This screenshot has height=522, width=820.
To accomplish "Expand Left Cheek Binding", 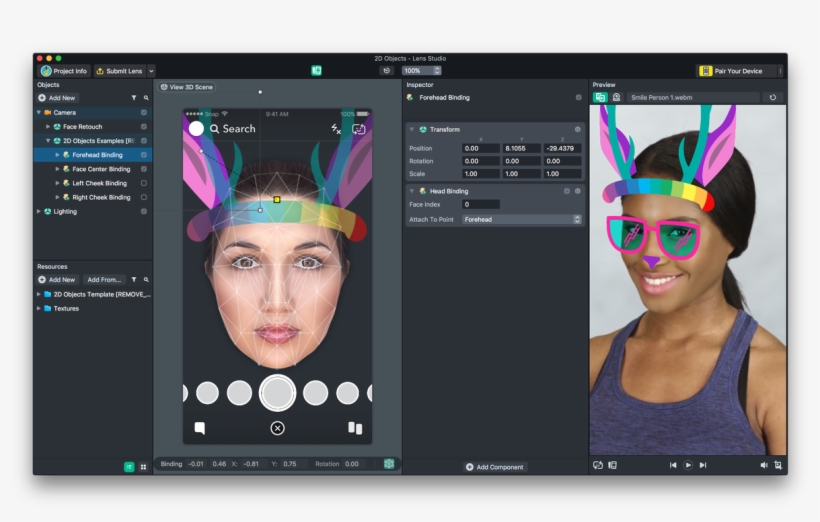I will pyautogui.click(x=57, y=183).
